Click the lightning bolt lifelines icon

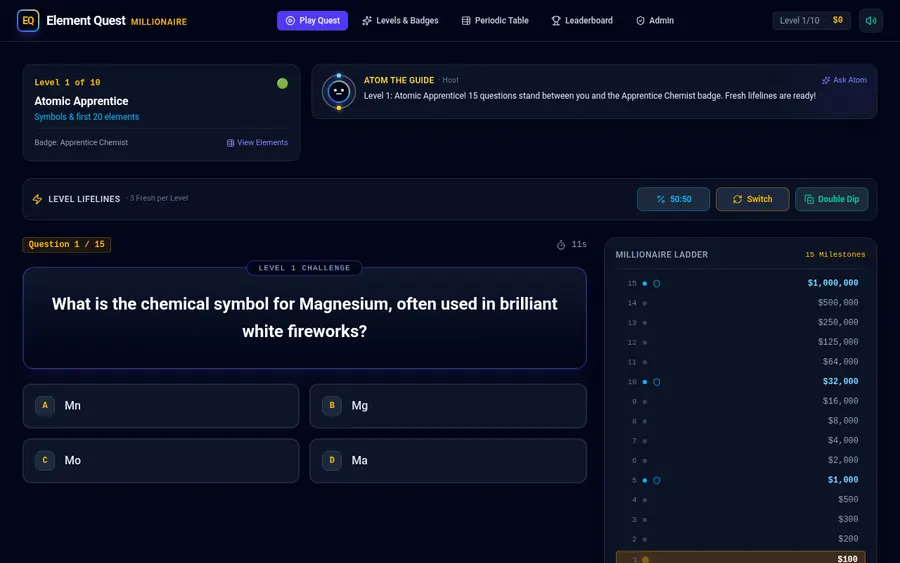click(x=37, y=199)
